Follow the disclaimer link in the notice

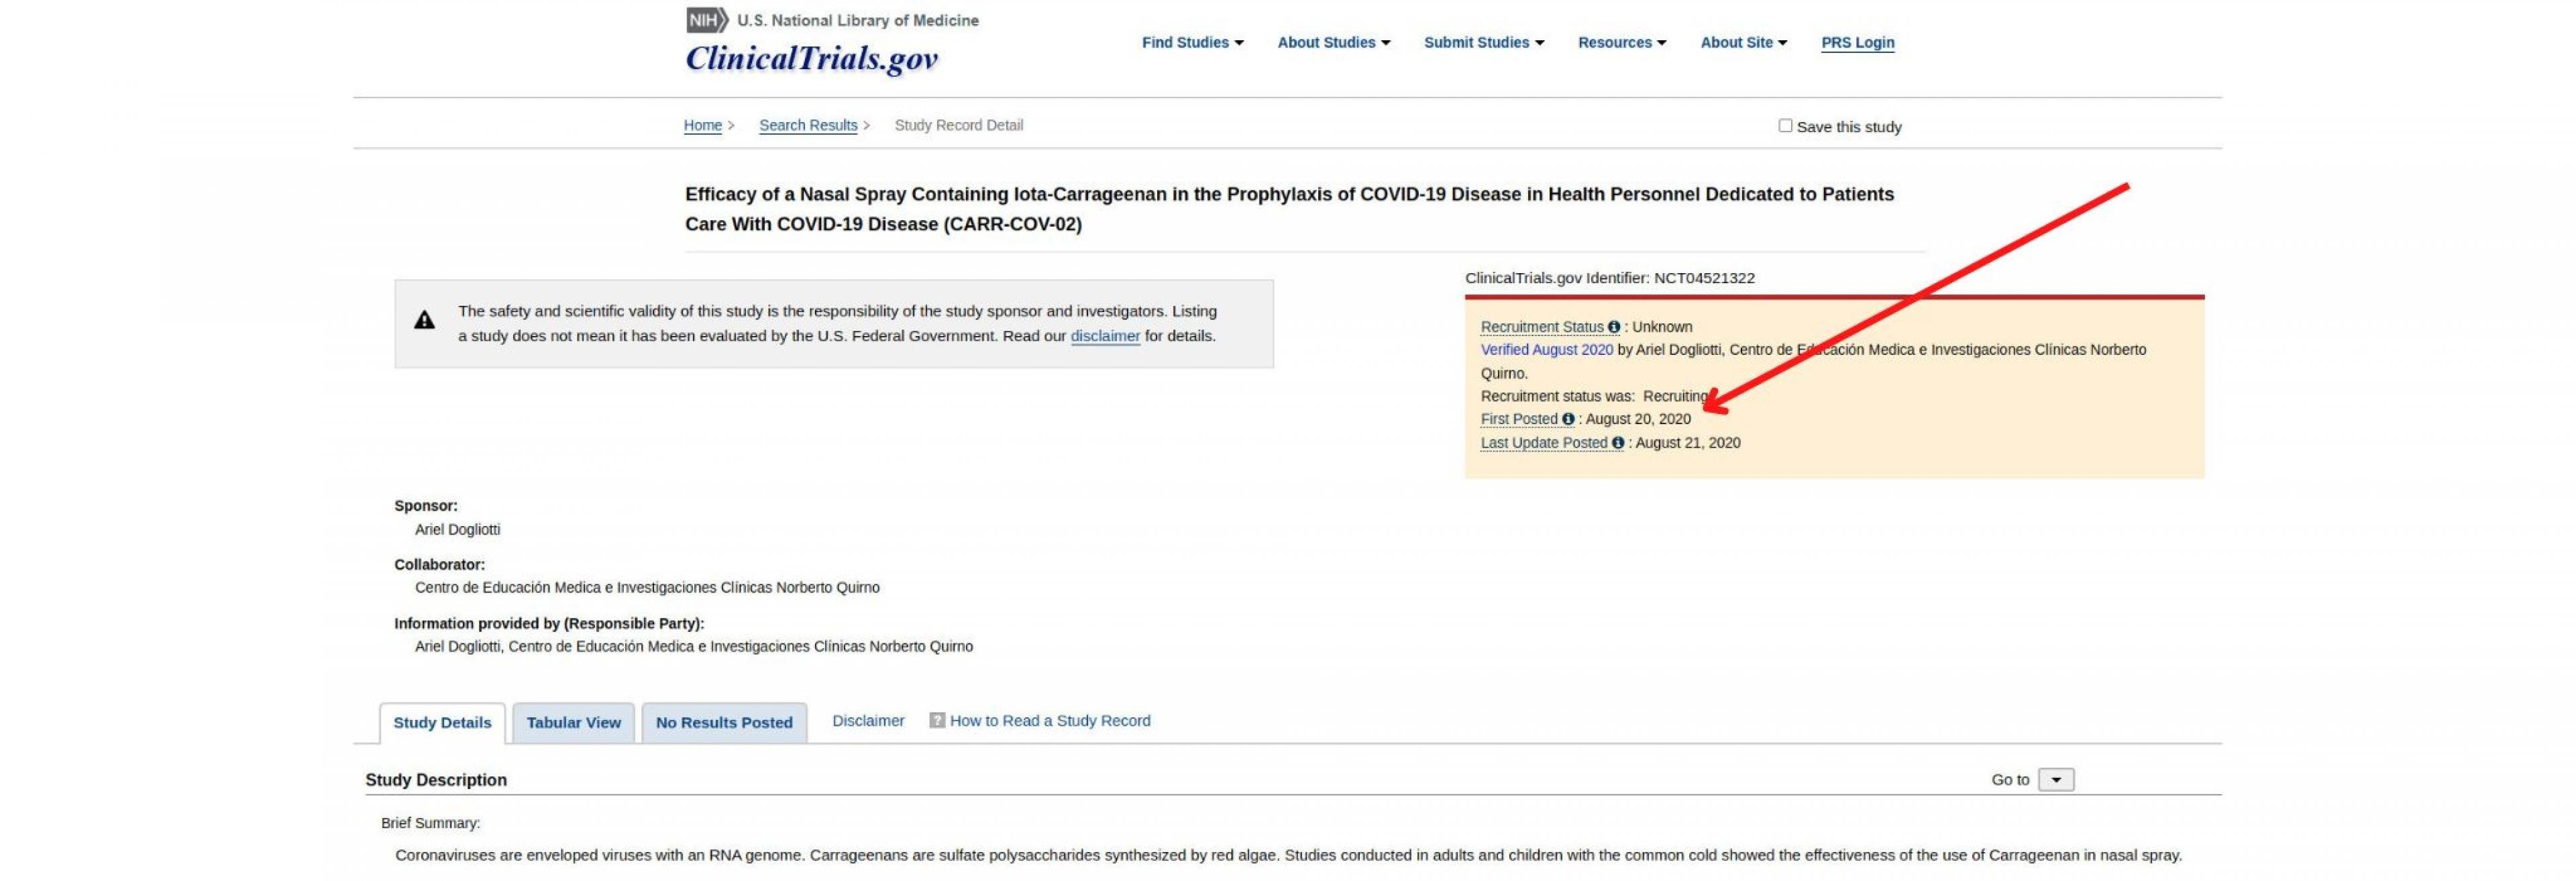(1104, 336)
